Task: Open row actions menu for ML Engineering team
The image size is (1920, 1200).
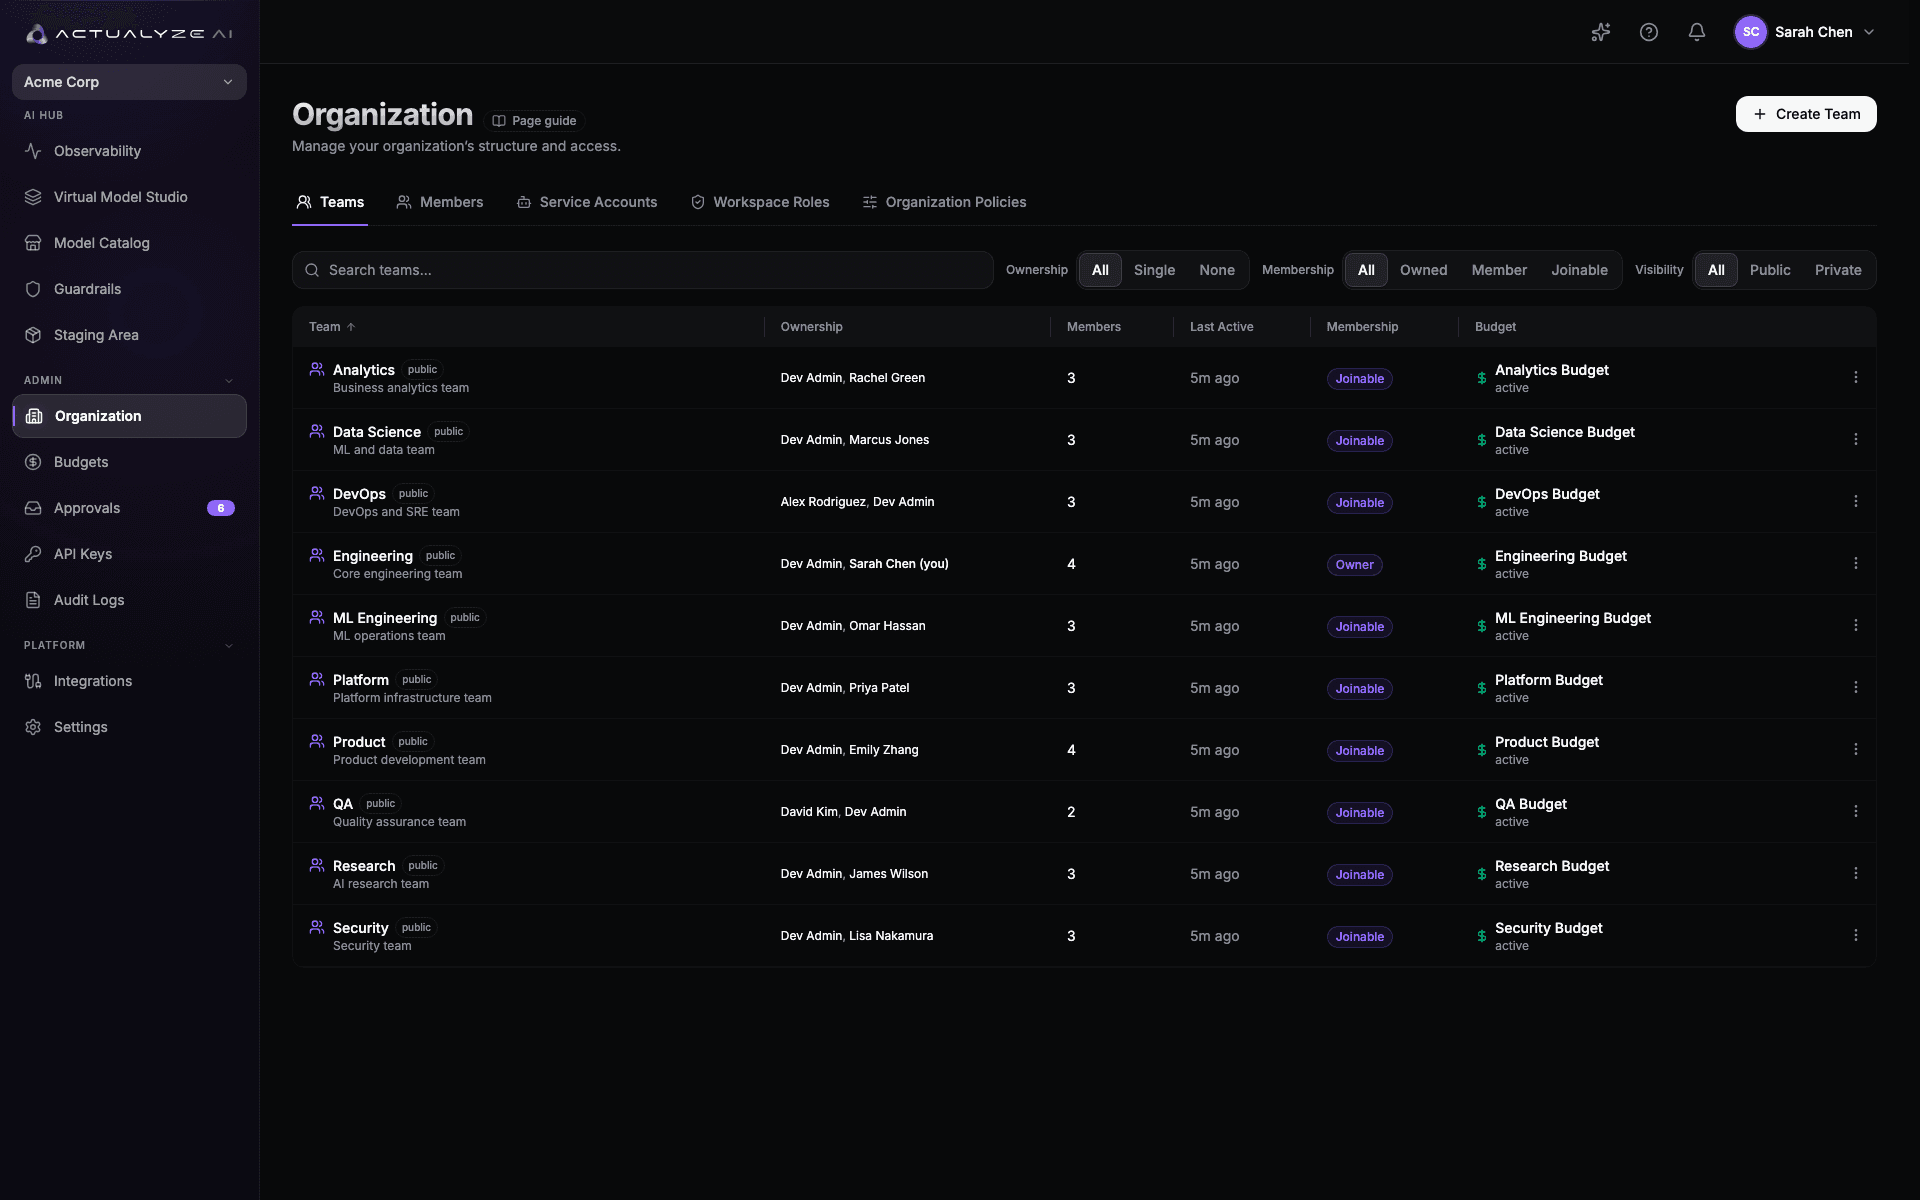Action: [x=1855, y=626]
